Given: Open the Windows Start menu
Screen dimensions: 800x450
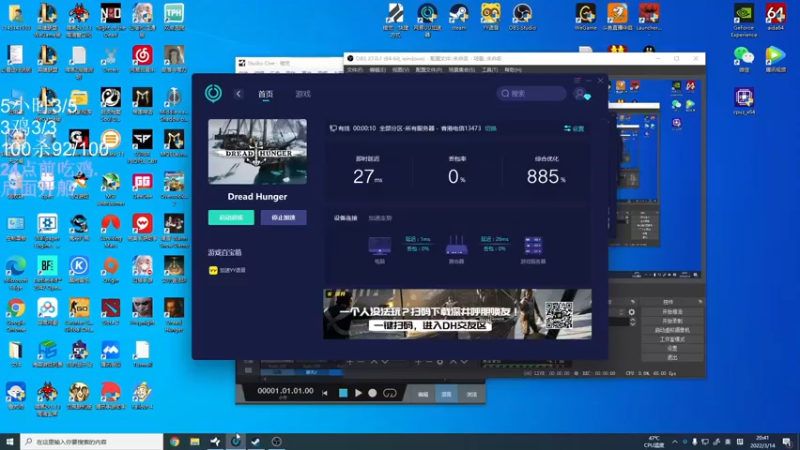Looking at the screenshot, I should (10, 441).
